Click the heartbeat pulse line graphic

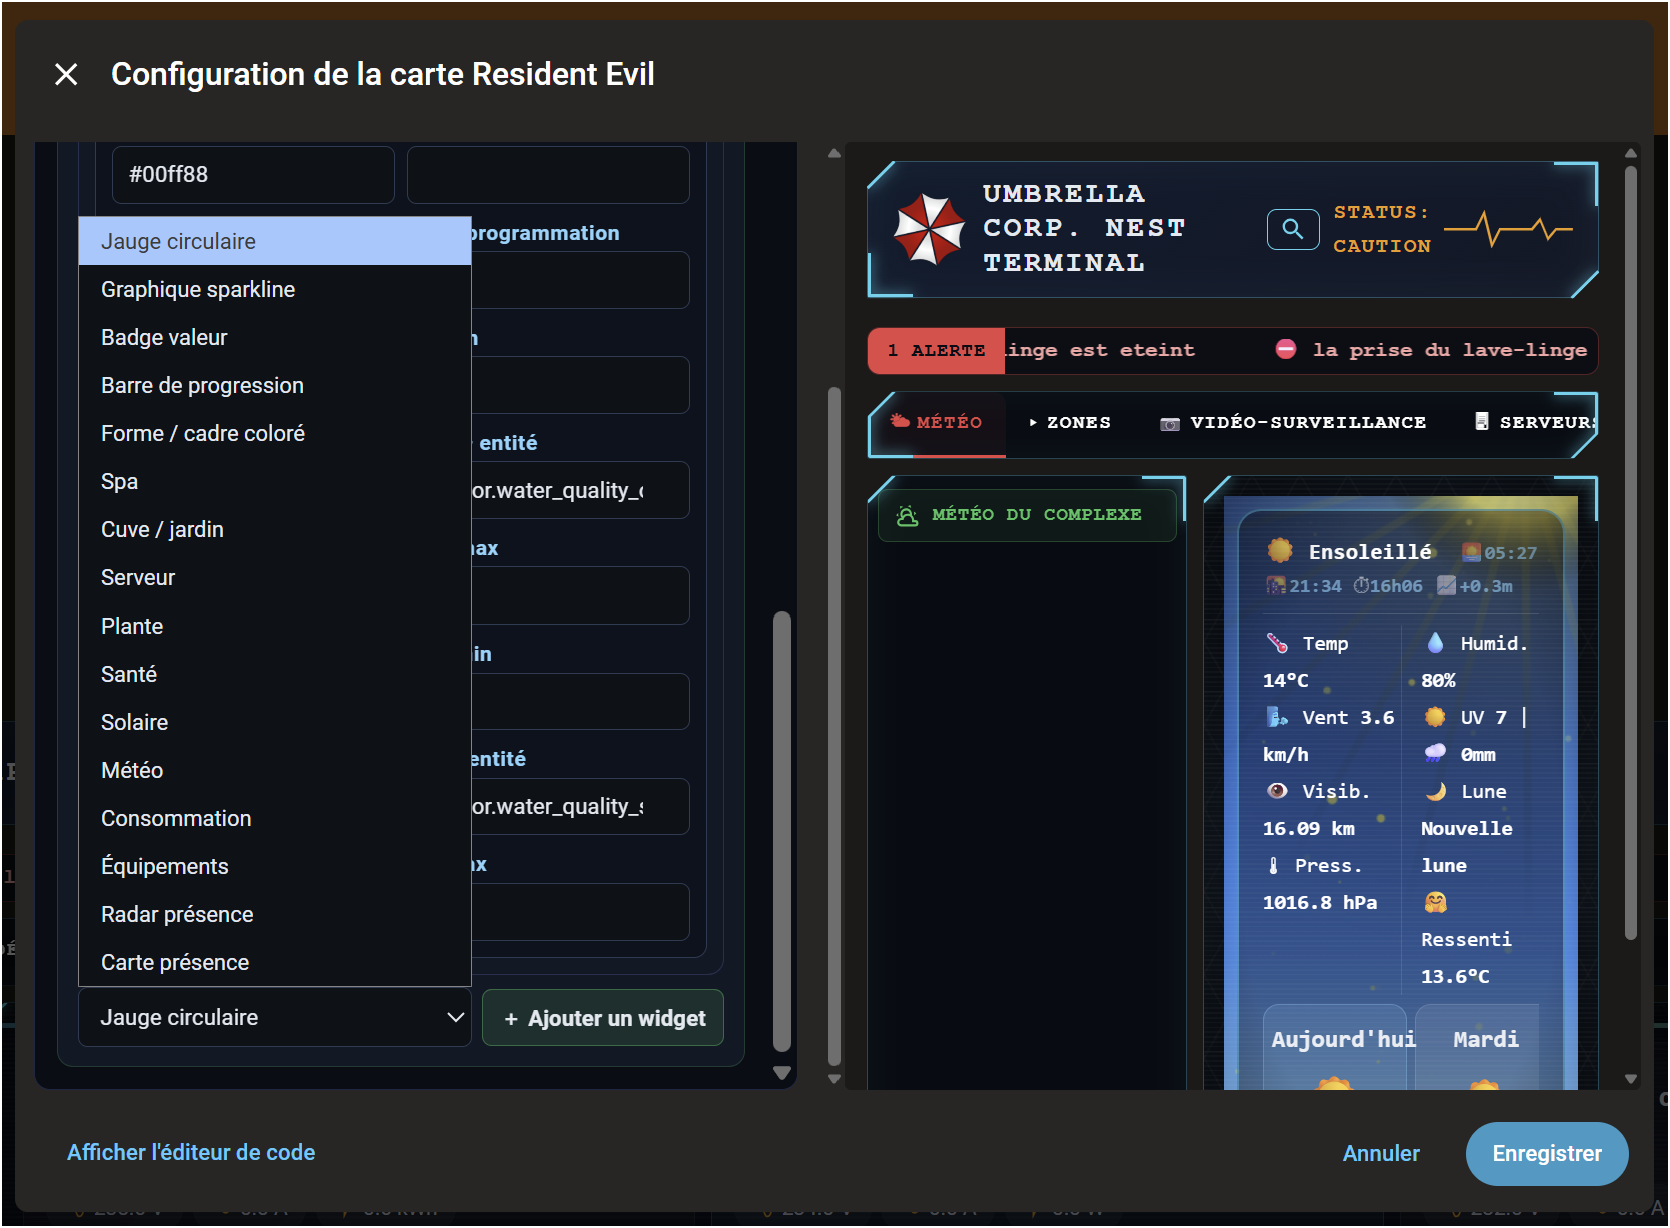[1508, 229]
